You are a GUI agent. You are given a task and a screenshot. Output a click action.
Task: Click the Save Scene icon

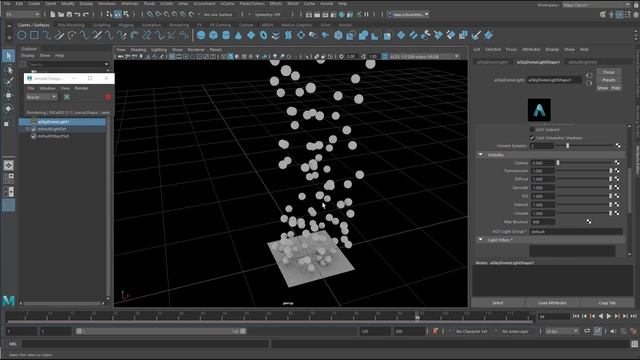point(69,14)
